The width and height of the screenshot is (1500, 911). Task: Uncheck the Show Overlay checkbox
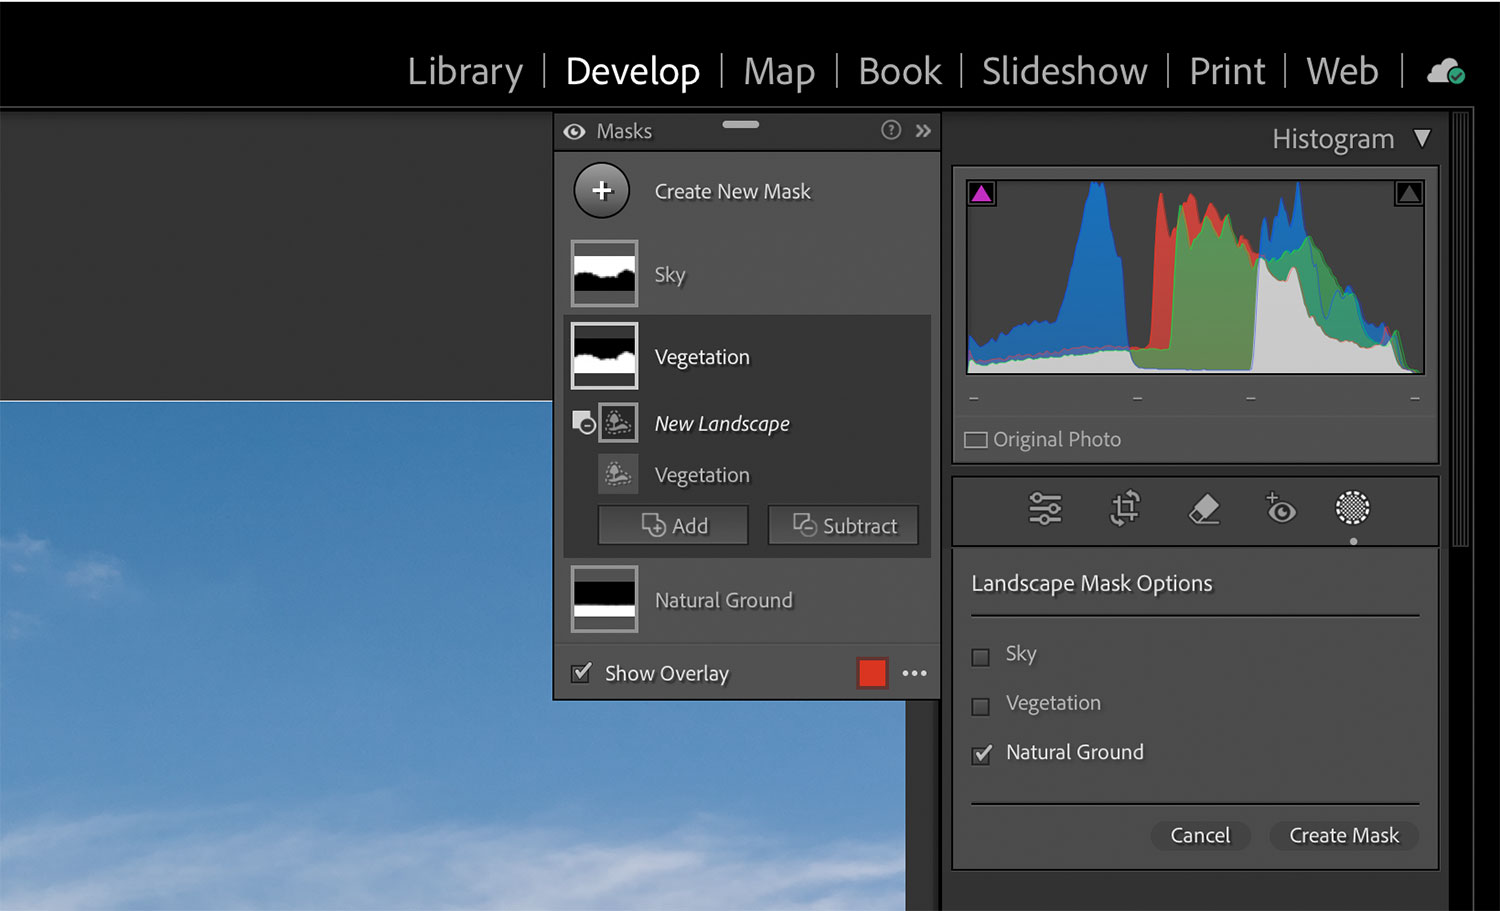(x=581, y=673)
